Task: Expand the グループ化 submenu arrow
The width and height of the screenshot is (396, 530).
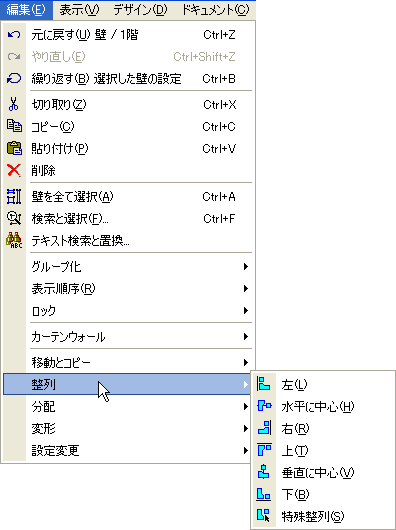Action: (x=246, y=267)
